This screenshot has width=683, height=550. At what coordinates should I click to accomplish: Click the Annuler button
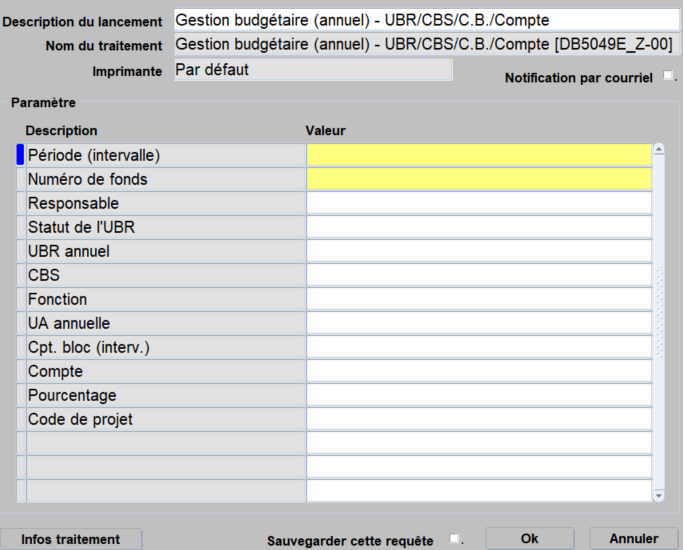(x=634, y=539)
